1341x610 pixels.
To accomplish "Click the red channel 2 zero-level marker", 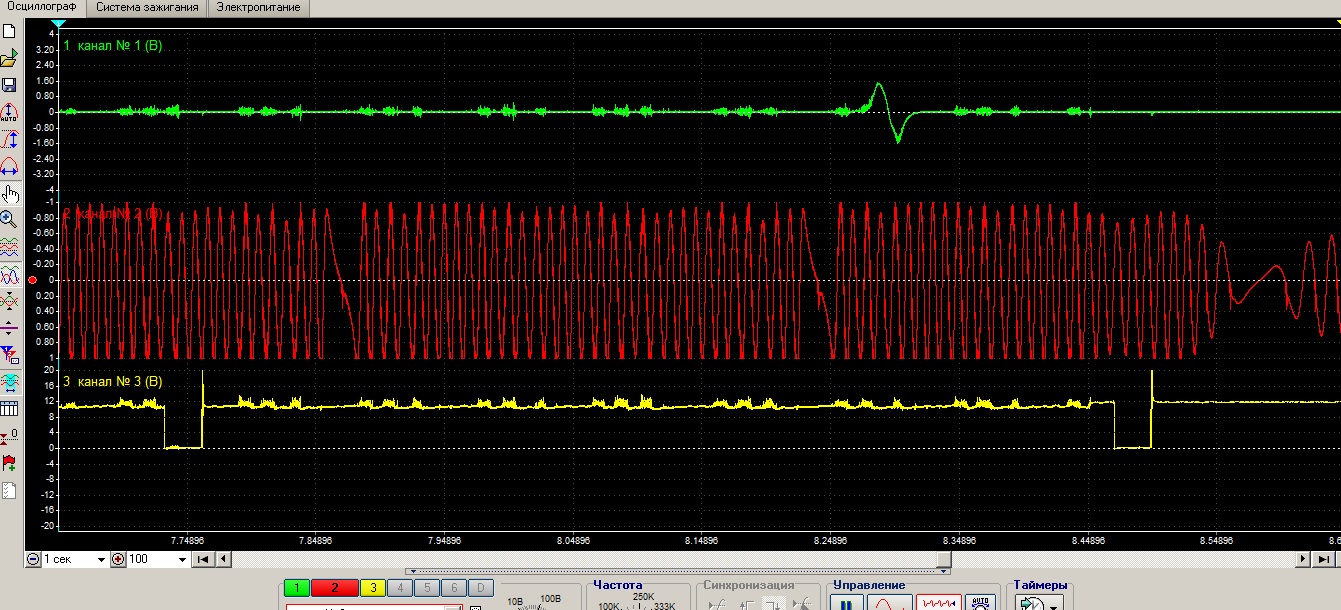I will [33, 279].
